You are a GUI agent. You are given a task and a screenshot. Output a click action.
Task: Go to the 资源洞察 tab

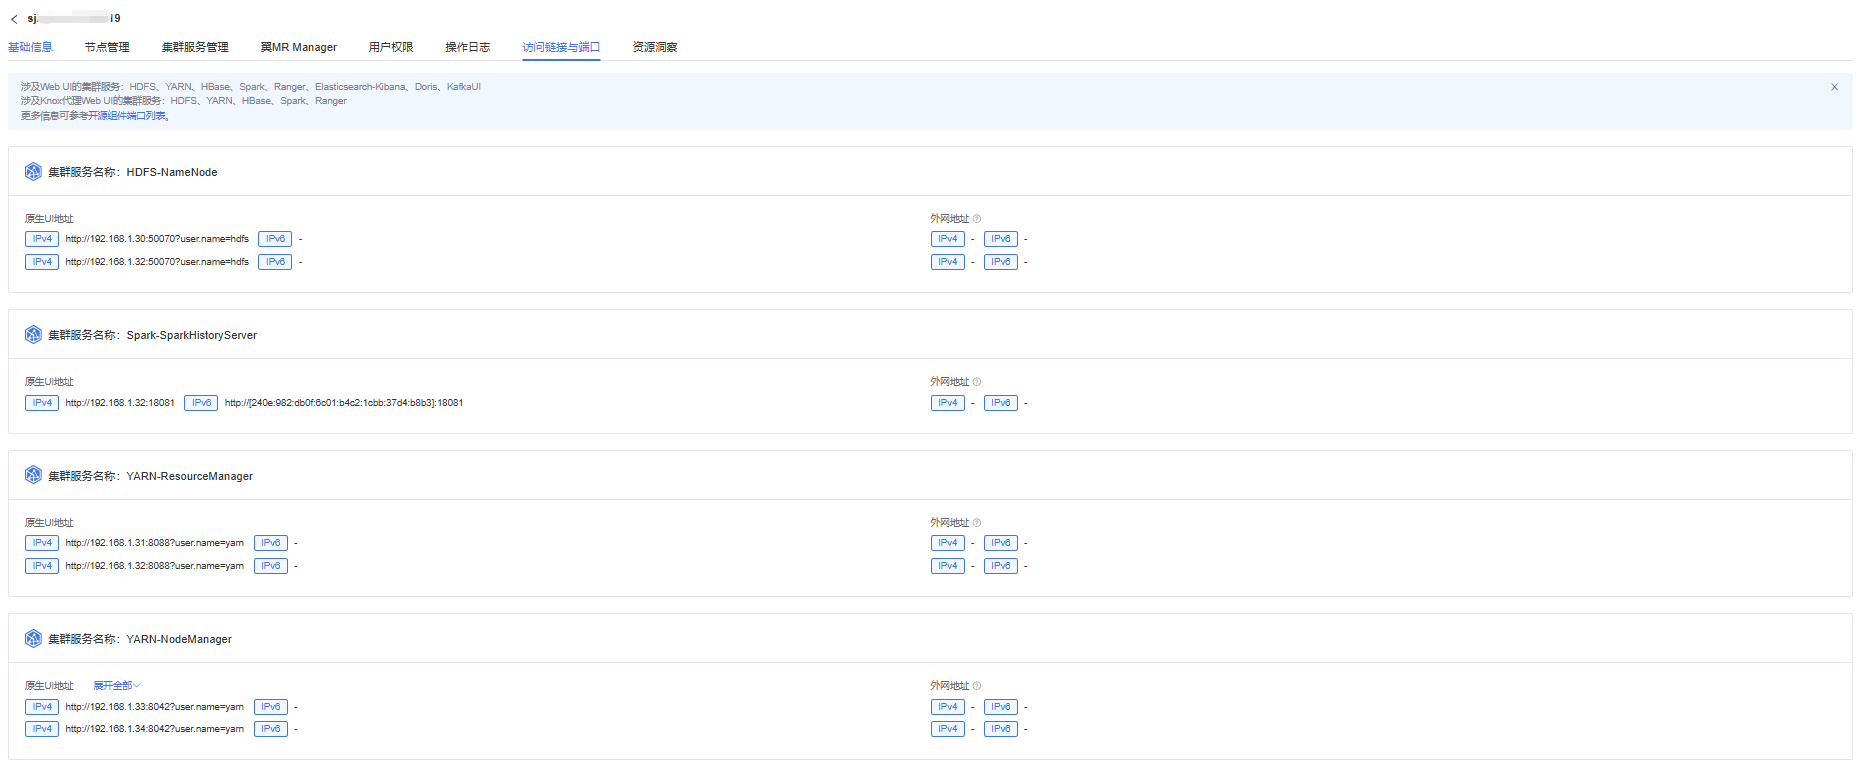pyautogui.click(x=654, y=47)
